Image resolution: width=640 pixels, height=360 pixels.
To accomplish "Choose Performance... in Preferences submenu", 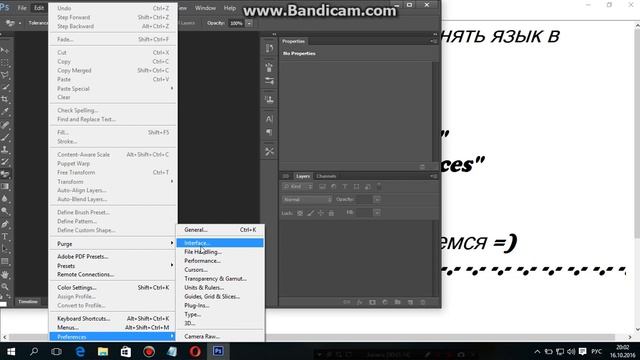I will pos(220,261).
